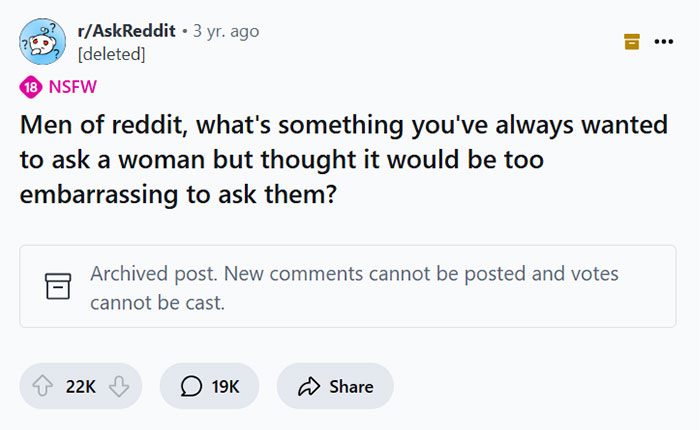The image size is (700, 430).
Task: Downvote the post with the down arrow
Action: pos(118,386)
